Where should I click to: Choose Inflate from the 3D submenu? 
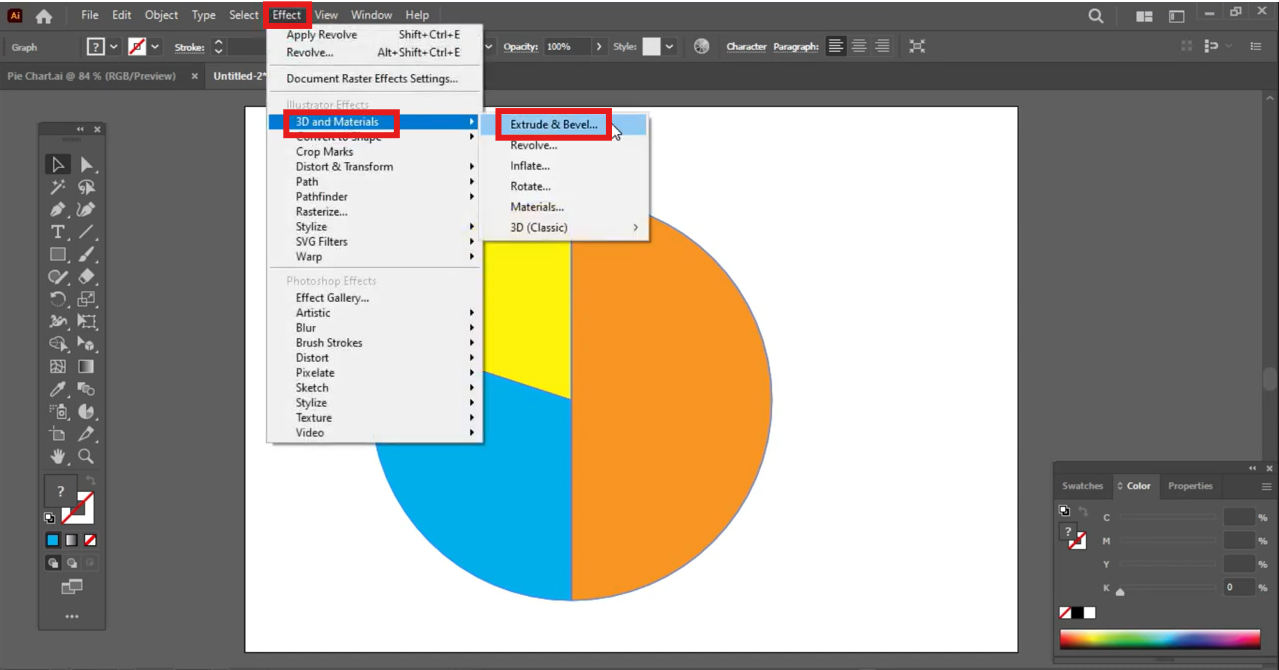pyautogui.click(x=530, y=166)
